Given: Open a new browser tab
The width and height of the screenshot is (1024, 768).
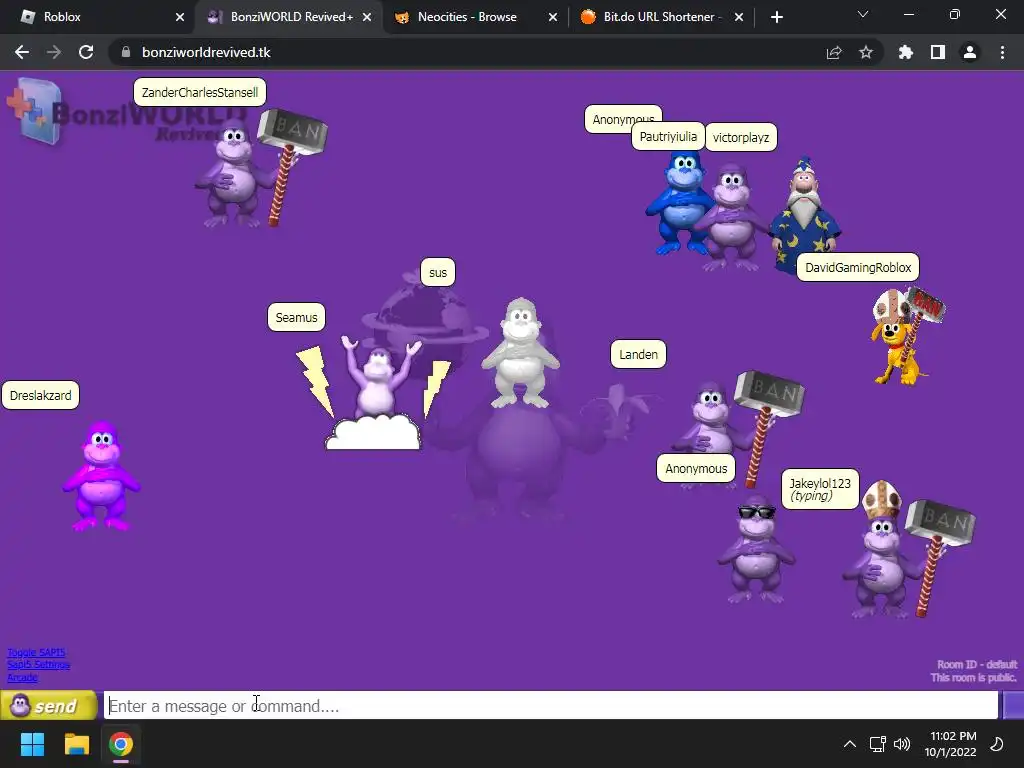Looking at the screenshot, I should 776,17.
